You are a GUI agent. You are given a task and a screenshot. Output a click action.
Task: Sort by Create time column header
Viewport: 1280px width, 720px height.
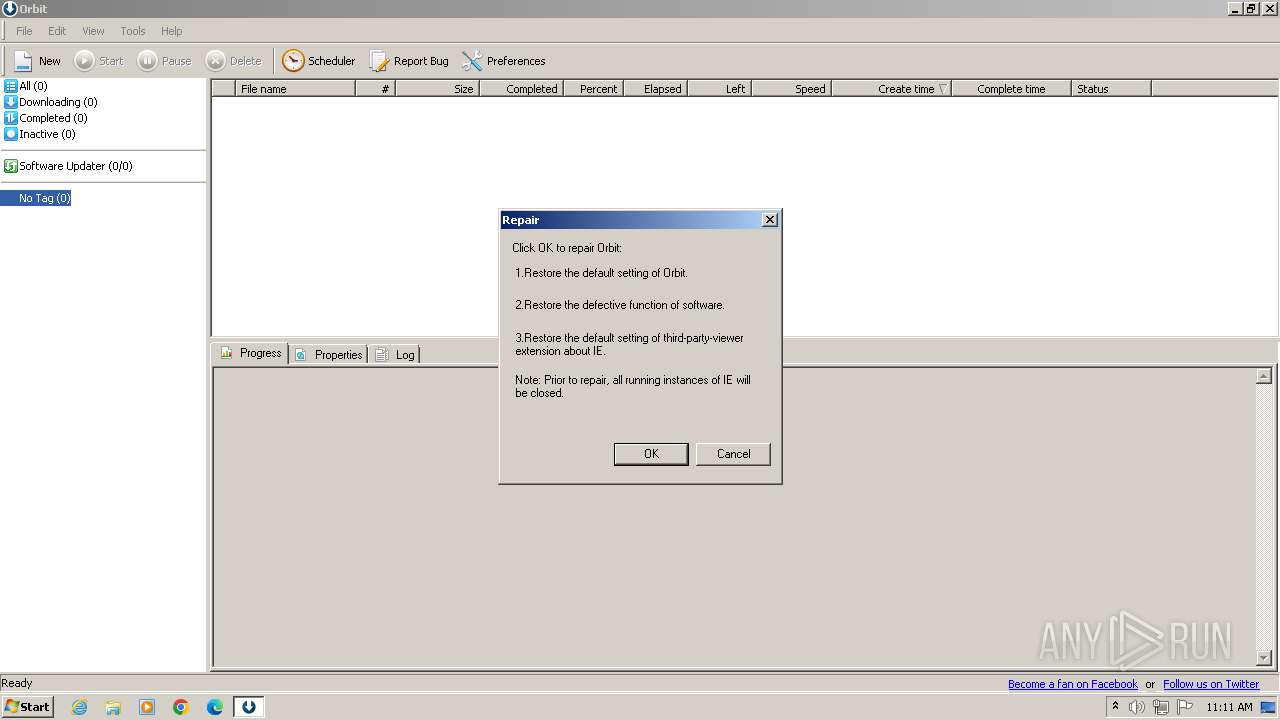click(892, 89)
